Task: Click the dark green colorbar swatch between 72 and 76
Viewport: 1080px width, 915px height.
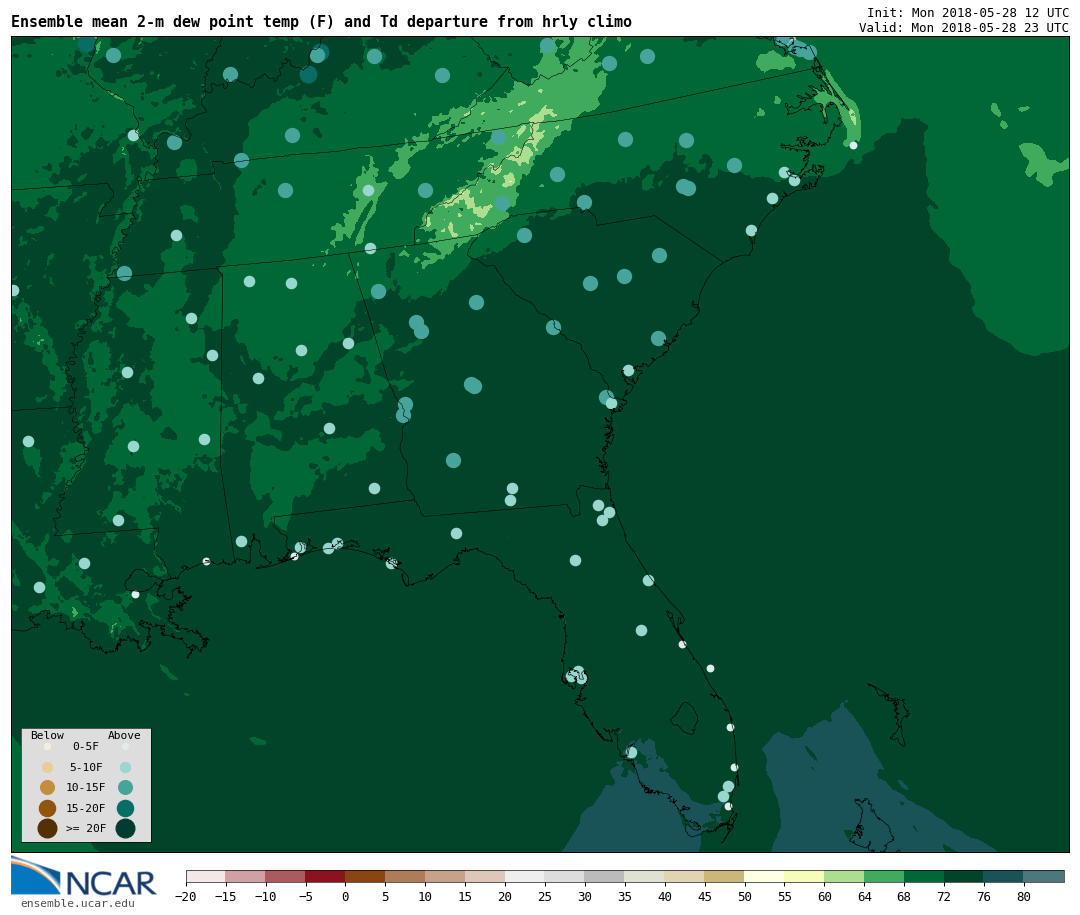Action: coord(964,876)
